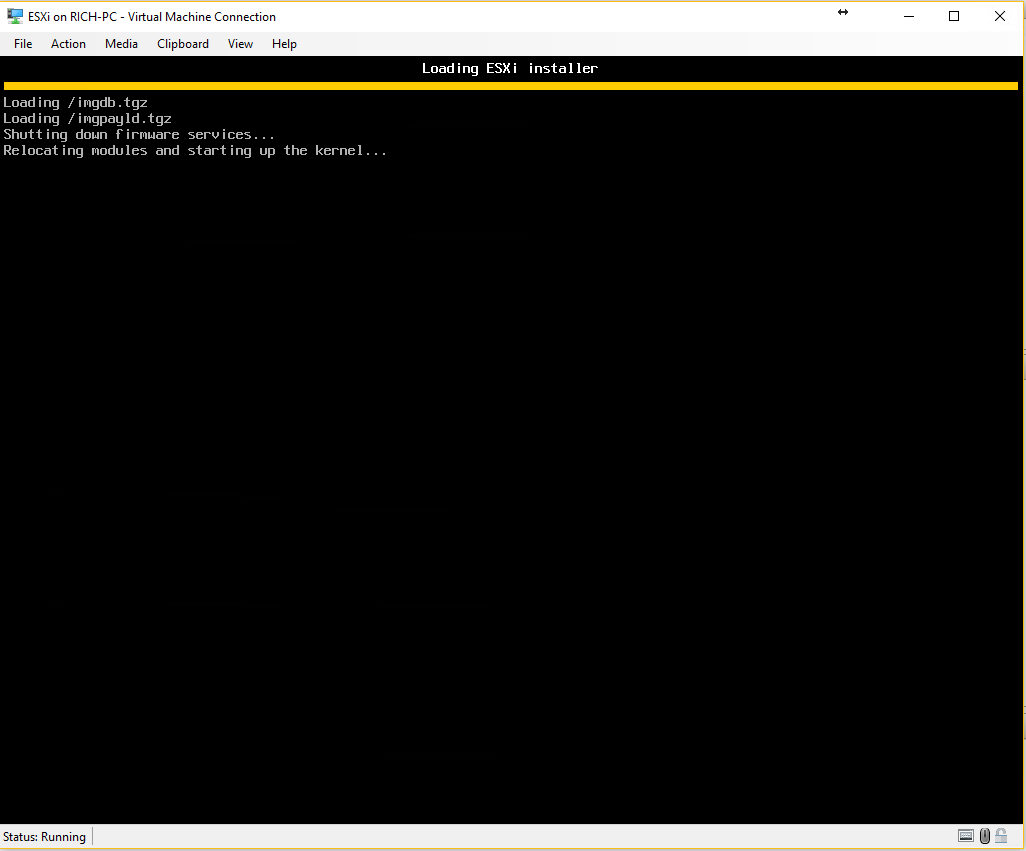Image resolution: width=1026 pixels, height=851 pixels.
Task: Open the View menu
Action: click(240, 44)
